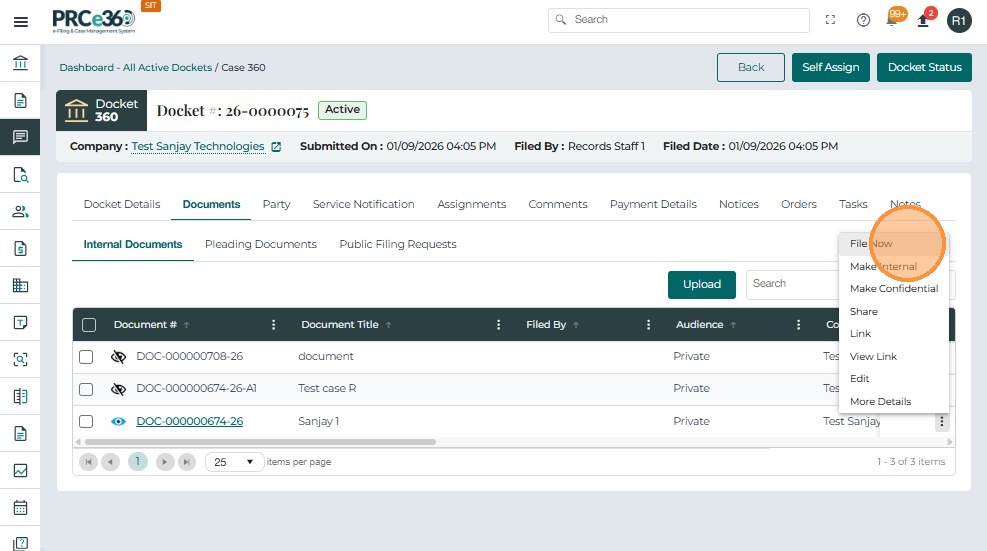Click the documents Search field
The height and width of the screenshot is (551, 987).
[x=793, y=284]
